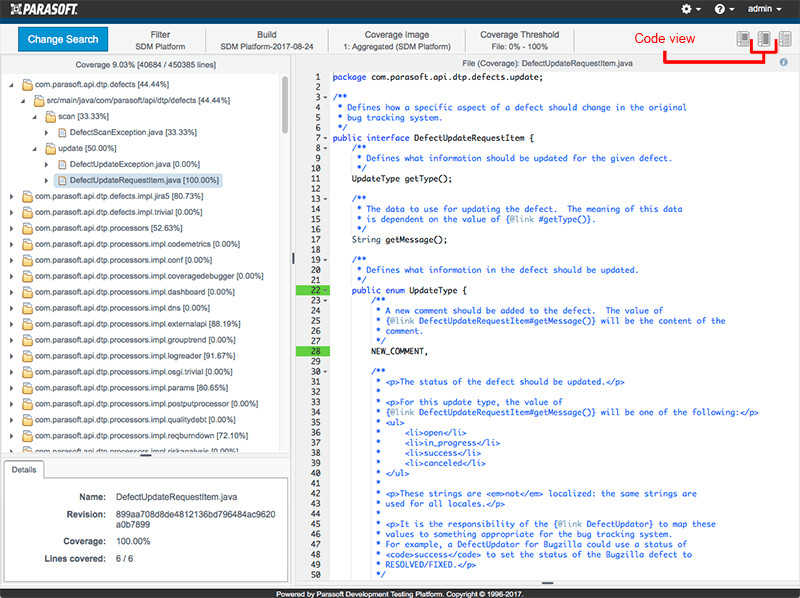Collapse the com.parasoft.api.dtp.defects tree node
This screenshot has height=598, width=800.
tap(11, 85)
